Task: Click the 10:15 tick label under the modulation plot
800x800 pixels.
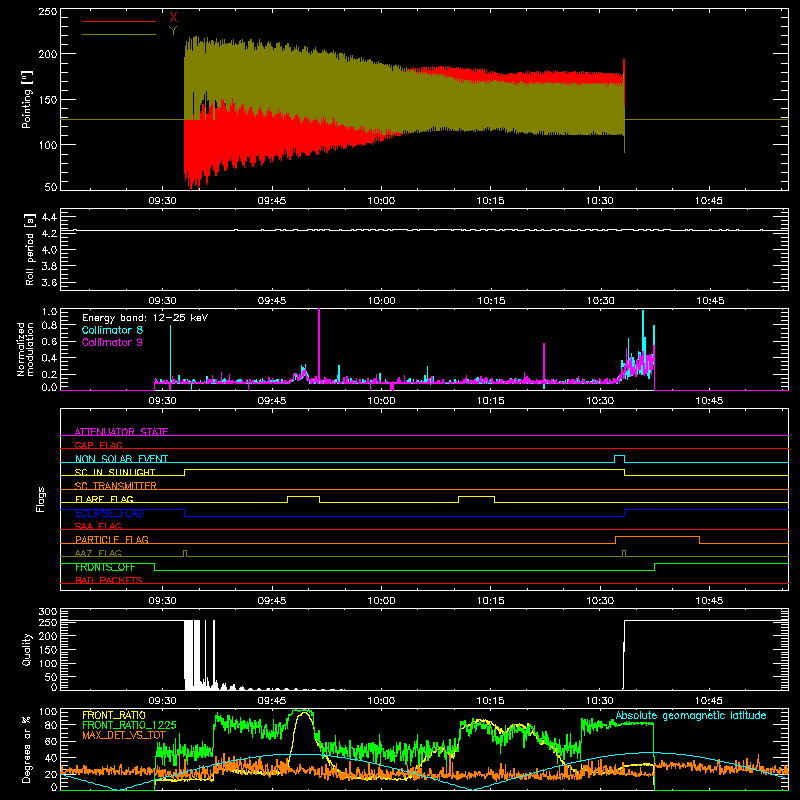Action: (x=491, y=401)
